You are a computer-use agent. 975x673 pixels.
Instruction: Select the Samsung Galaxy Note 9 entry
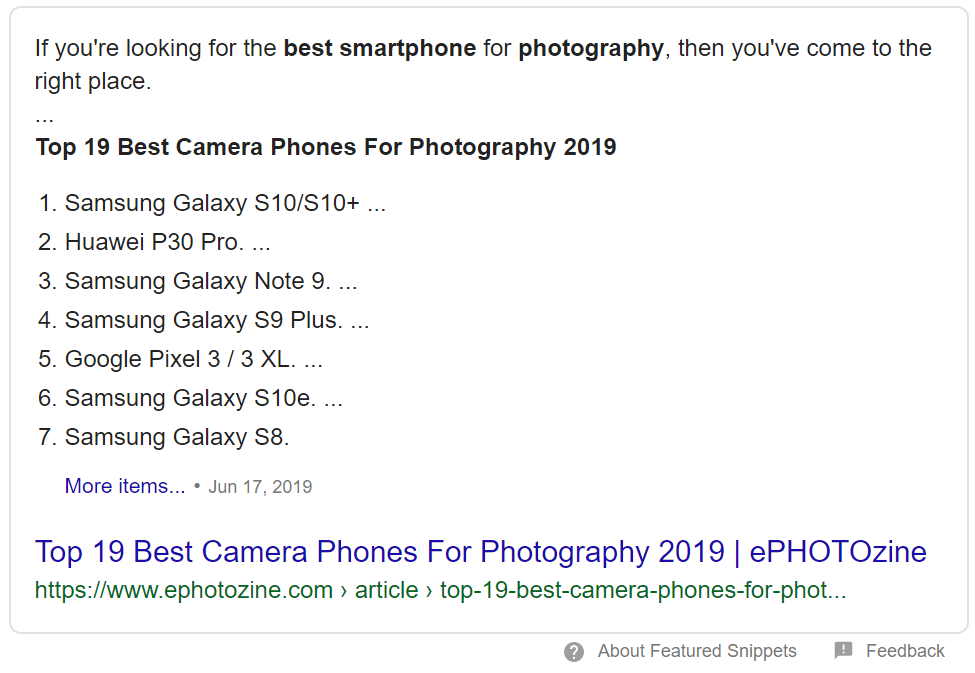(198, 281)
